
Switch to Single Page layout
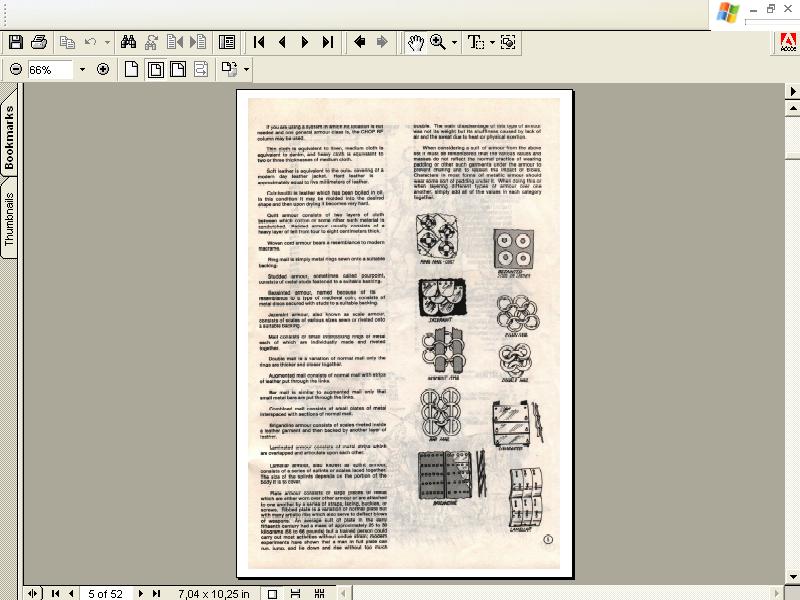[x=272, y=594]
